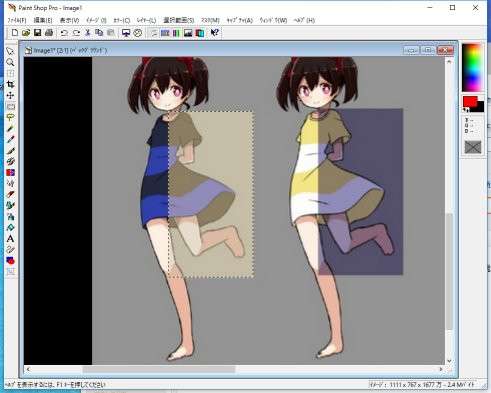
Task: Select the Mover tool
Action: [x=10, y=95]
